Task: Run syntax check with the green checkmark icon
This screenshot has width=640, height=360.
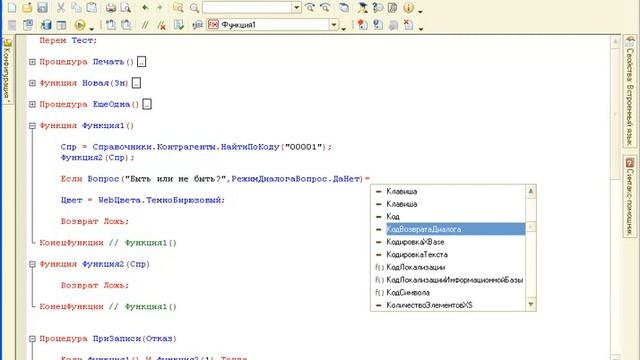Action: coord(179,25)
